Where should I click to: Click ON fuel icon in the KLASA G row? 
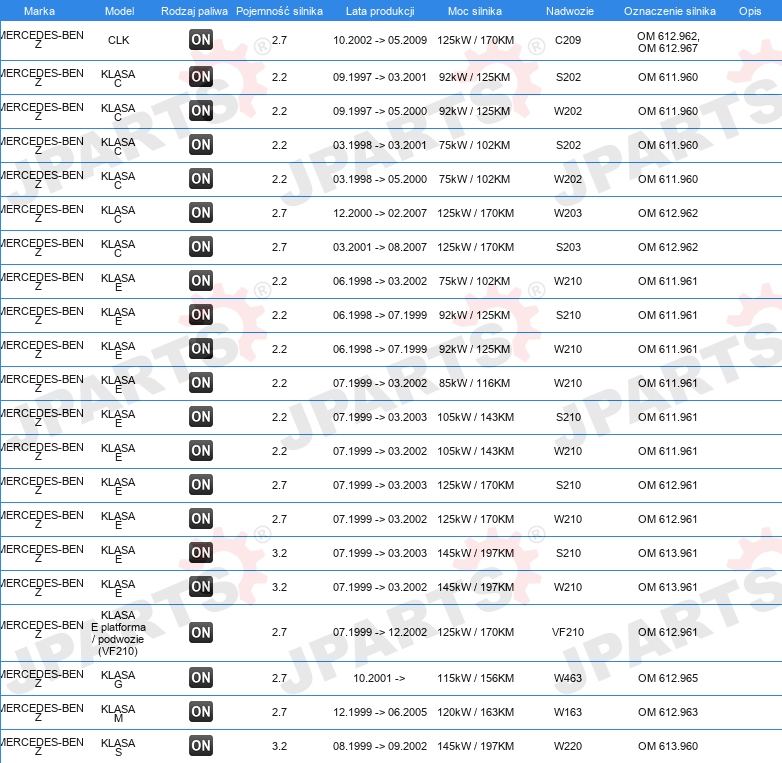[201, 678]
